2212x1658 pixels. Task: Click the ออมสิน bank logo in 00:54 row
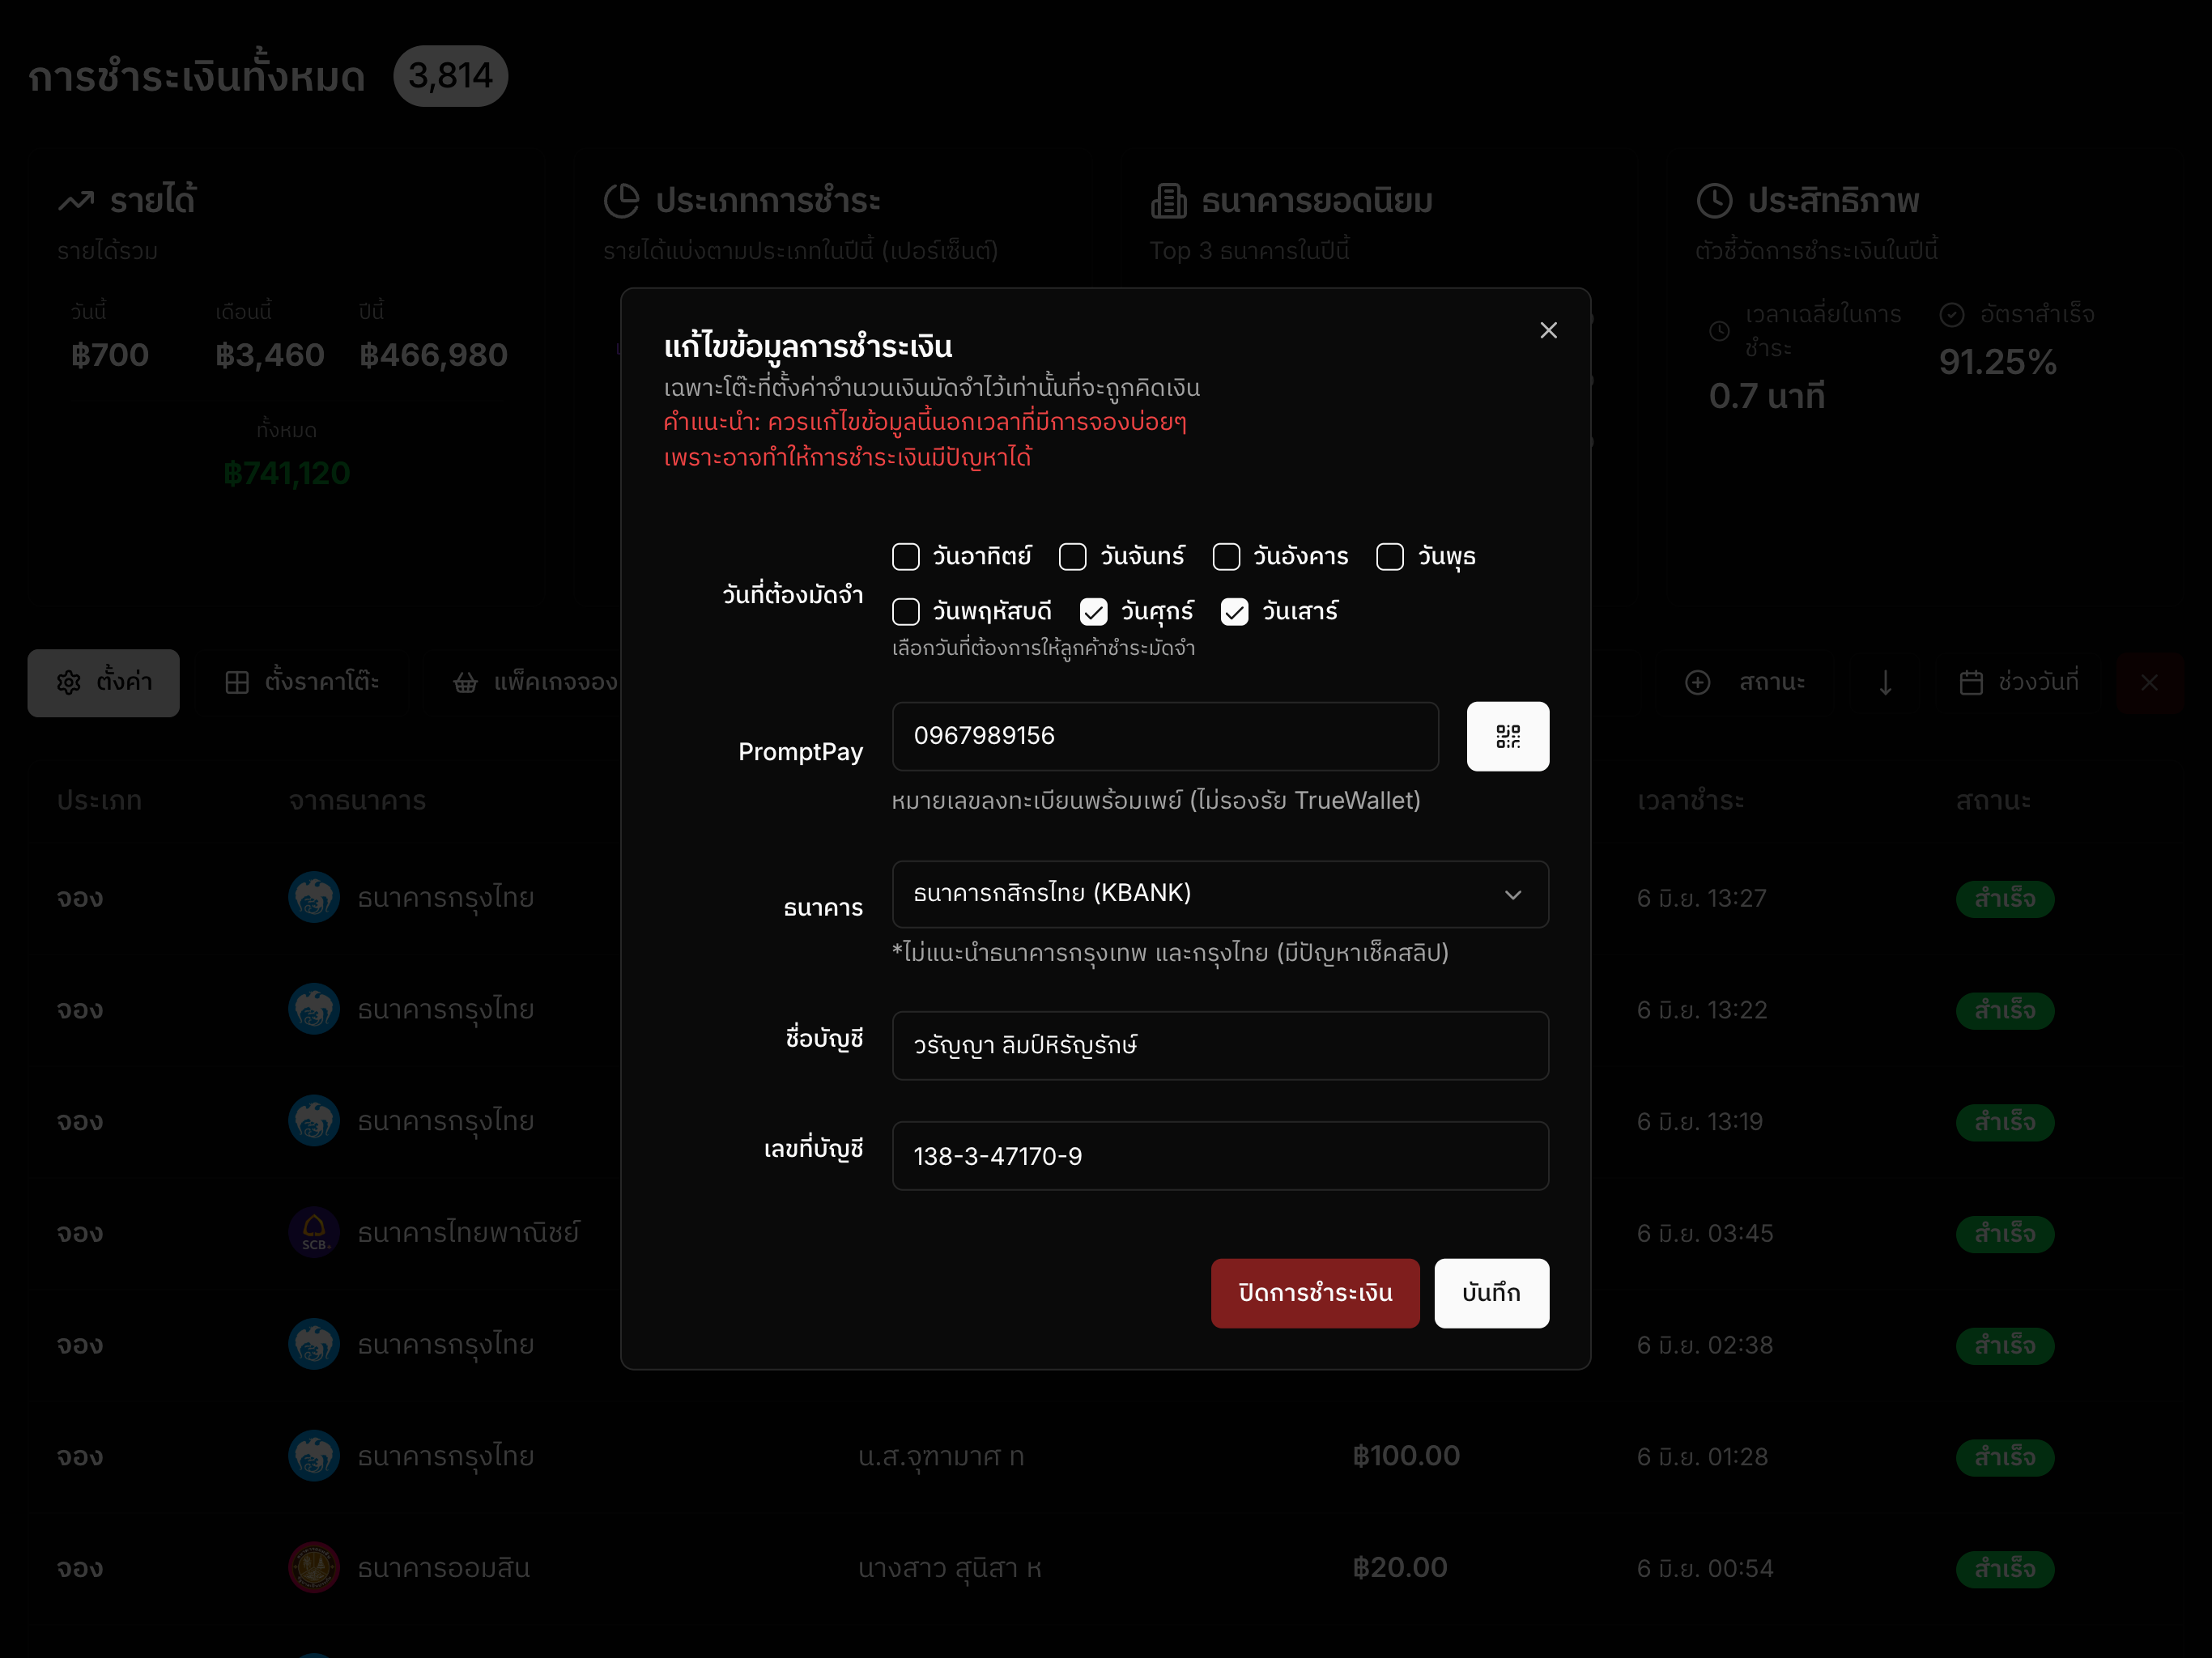click(x=314, y=1568)
